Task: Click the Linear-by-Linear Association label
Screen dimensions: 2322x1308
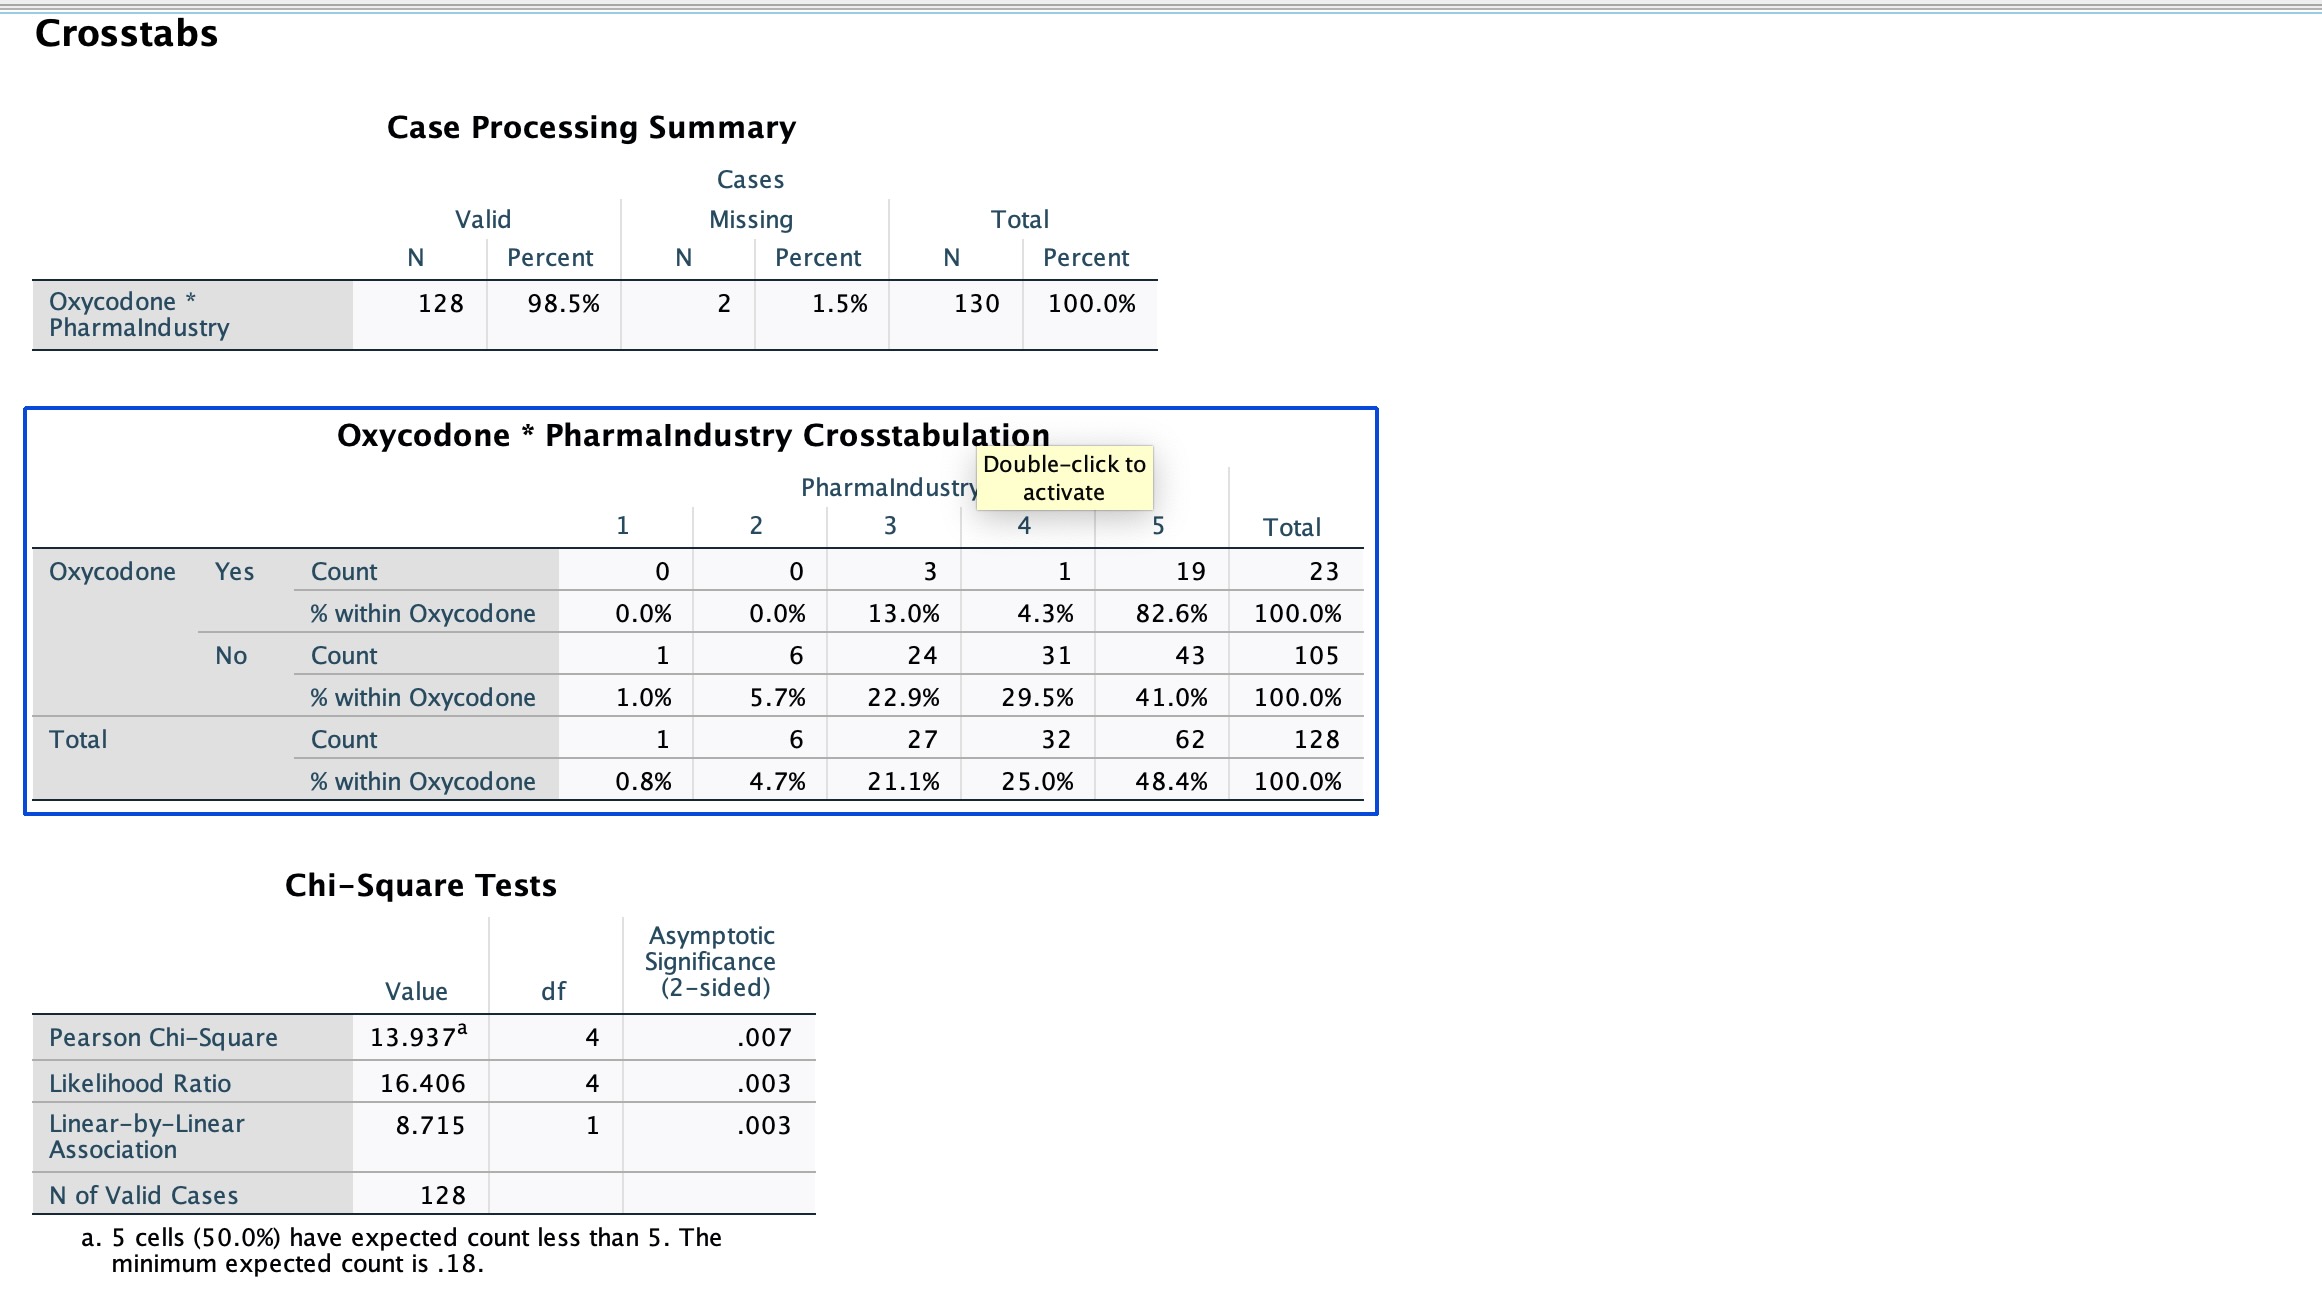Action: (x=147, y=1137)
